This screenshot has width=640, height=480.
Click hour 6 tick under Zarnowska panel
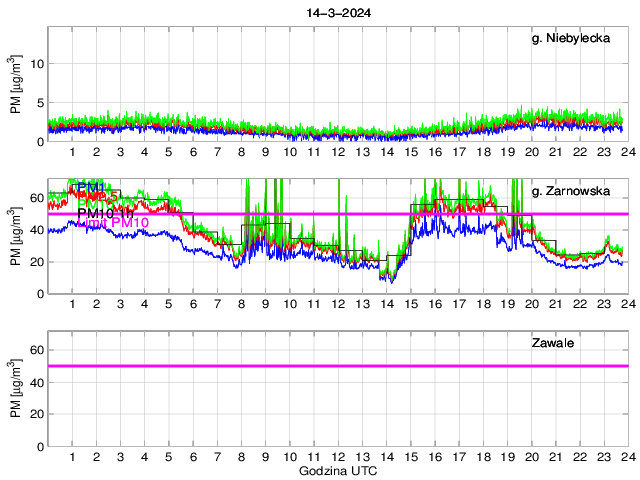[x=193, y=304]
